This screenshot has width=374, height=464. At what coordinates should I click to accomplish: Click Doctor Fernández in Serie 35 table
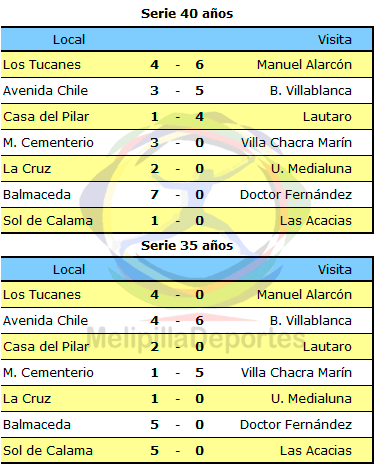[296, 425]
